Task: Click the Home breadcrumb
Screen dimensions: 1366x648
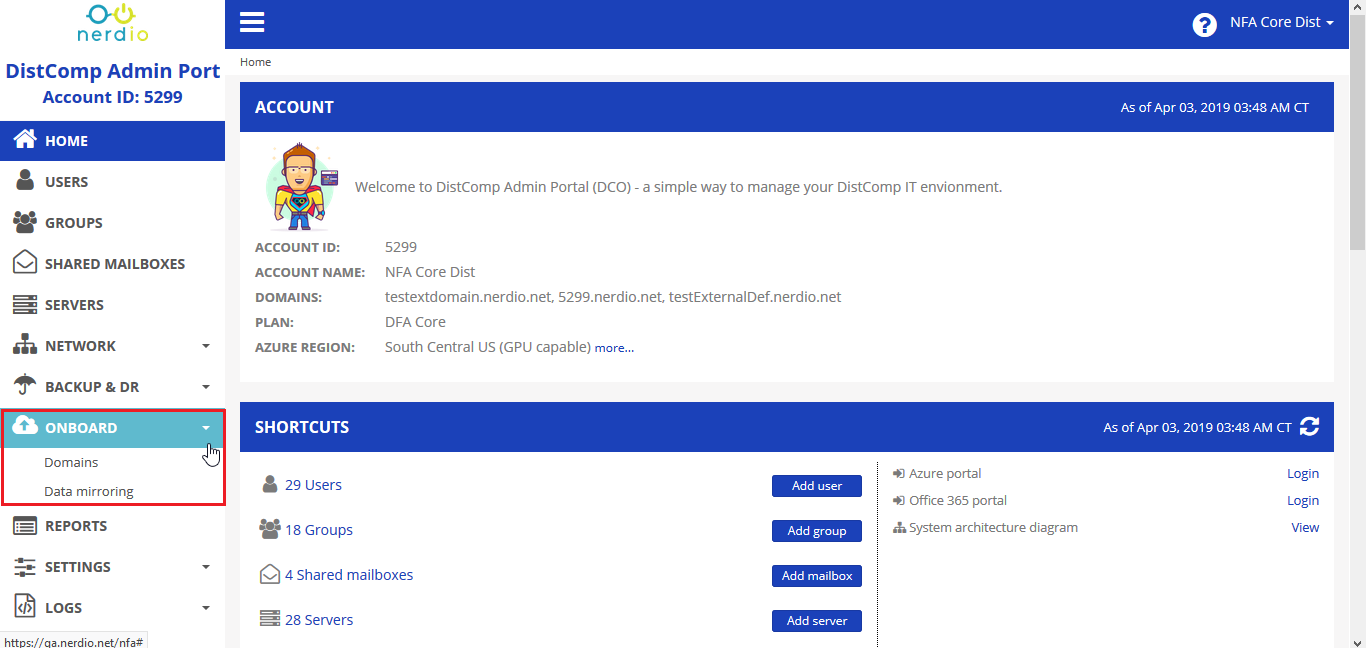Action: coord(255,62)
